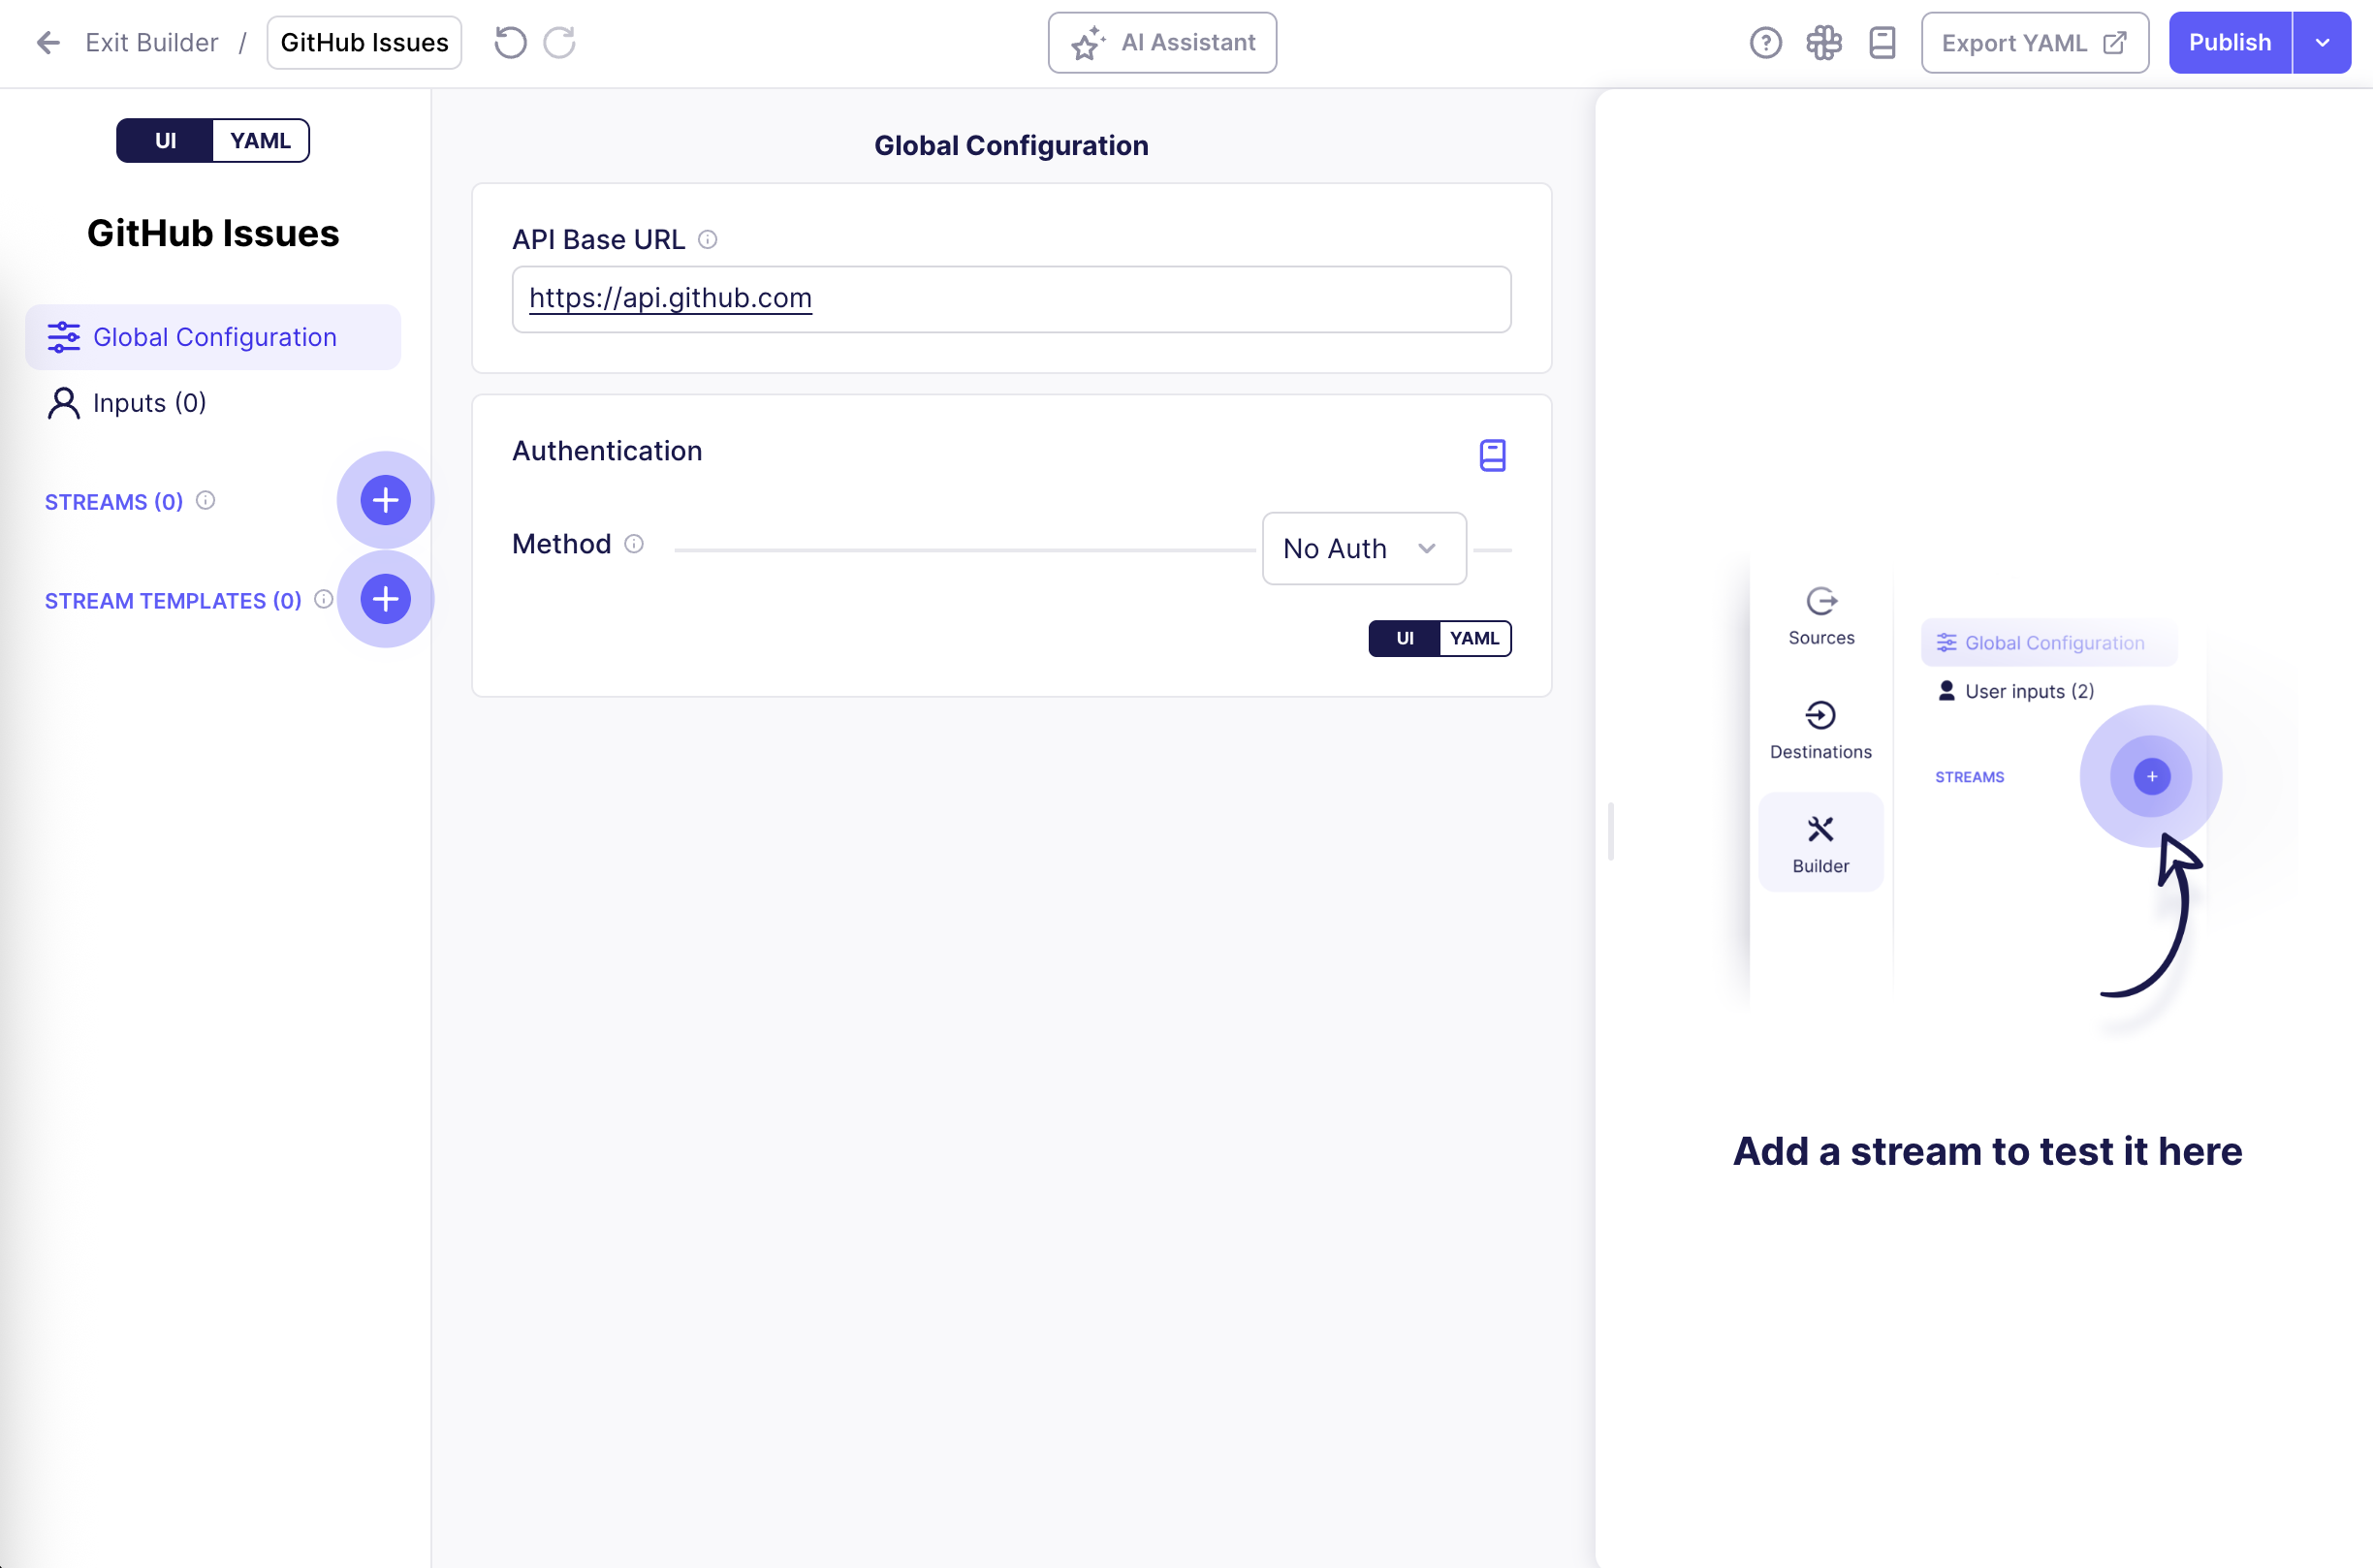
Task: Add a new stream with plus button
Action: pyautogui.click(x=385, y=501)
